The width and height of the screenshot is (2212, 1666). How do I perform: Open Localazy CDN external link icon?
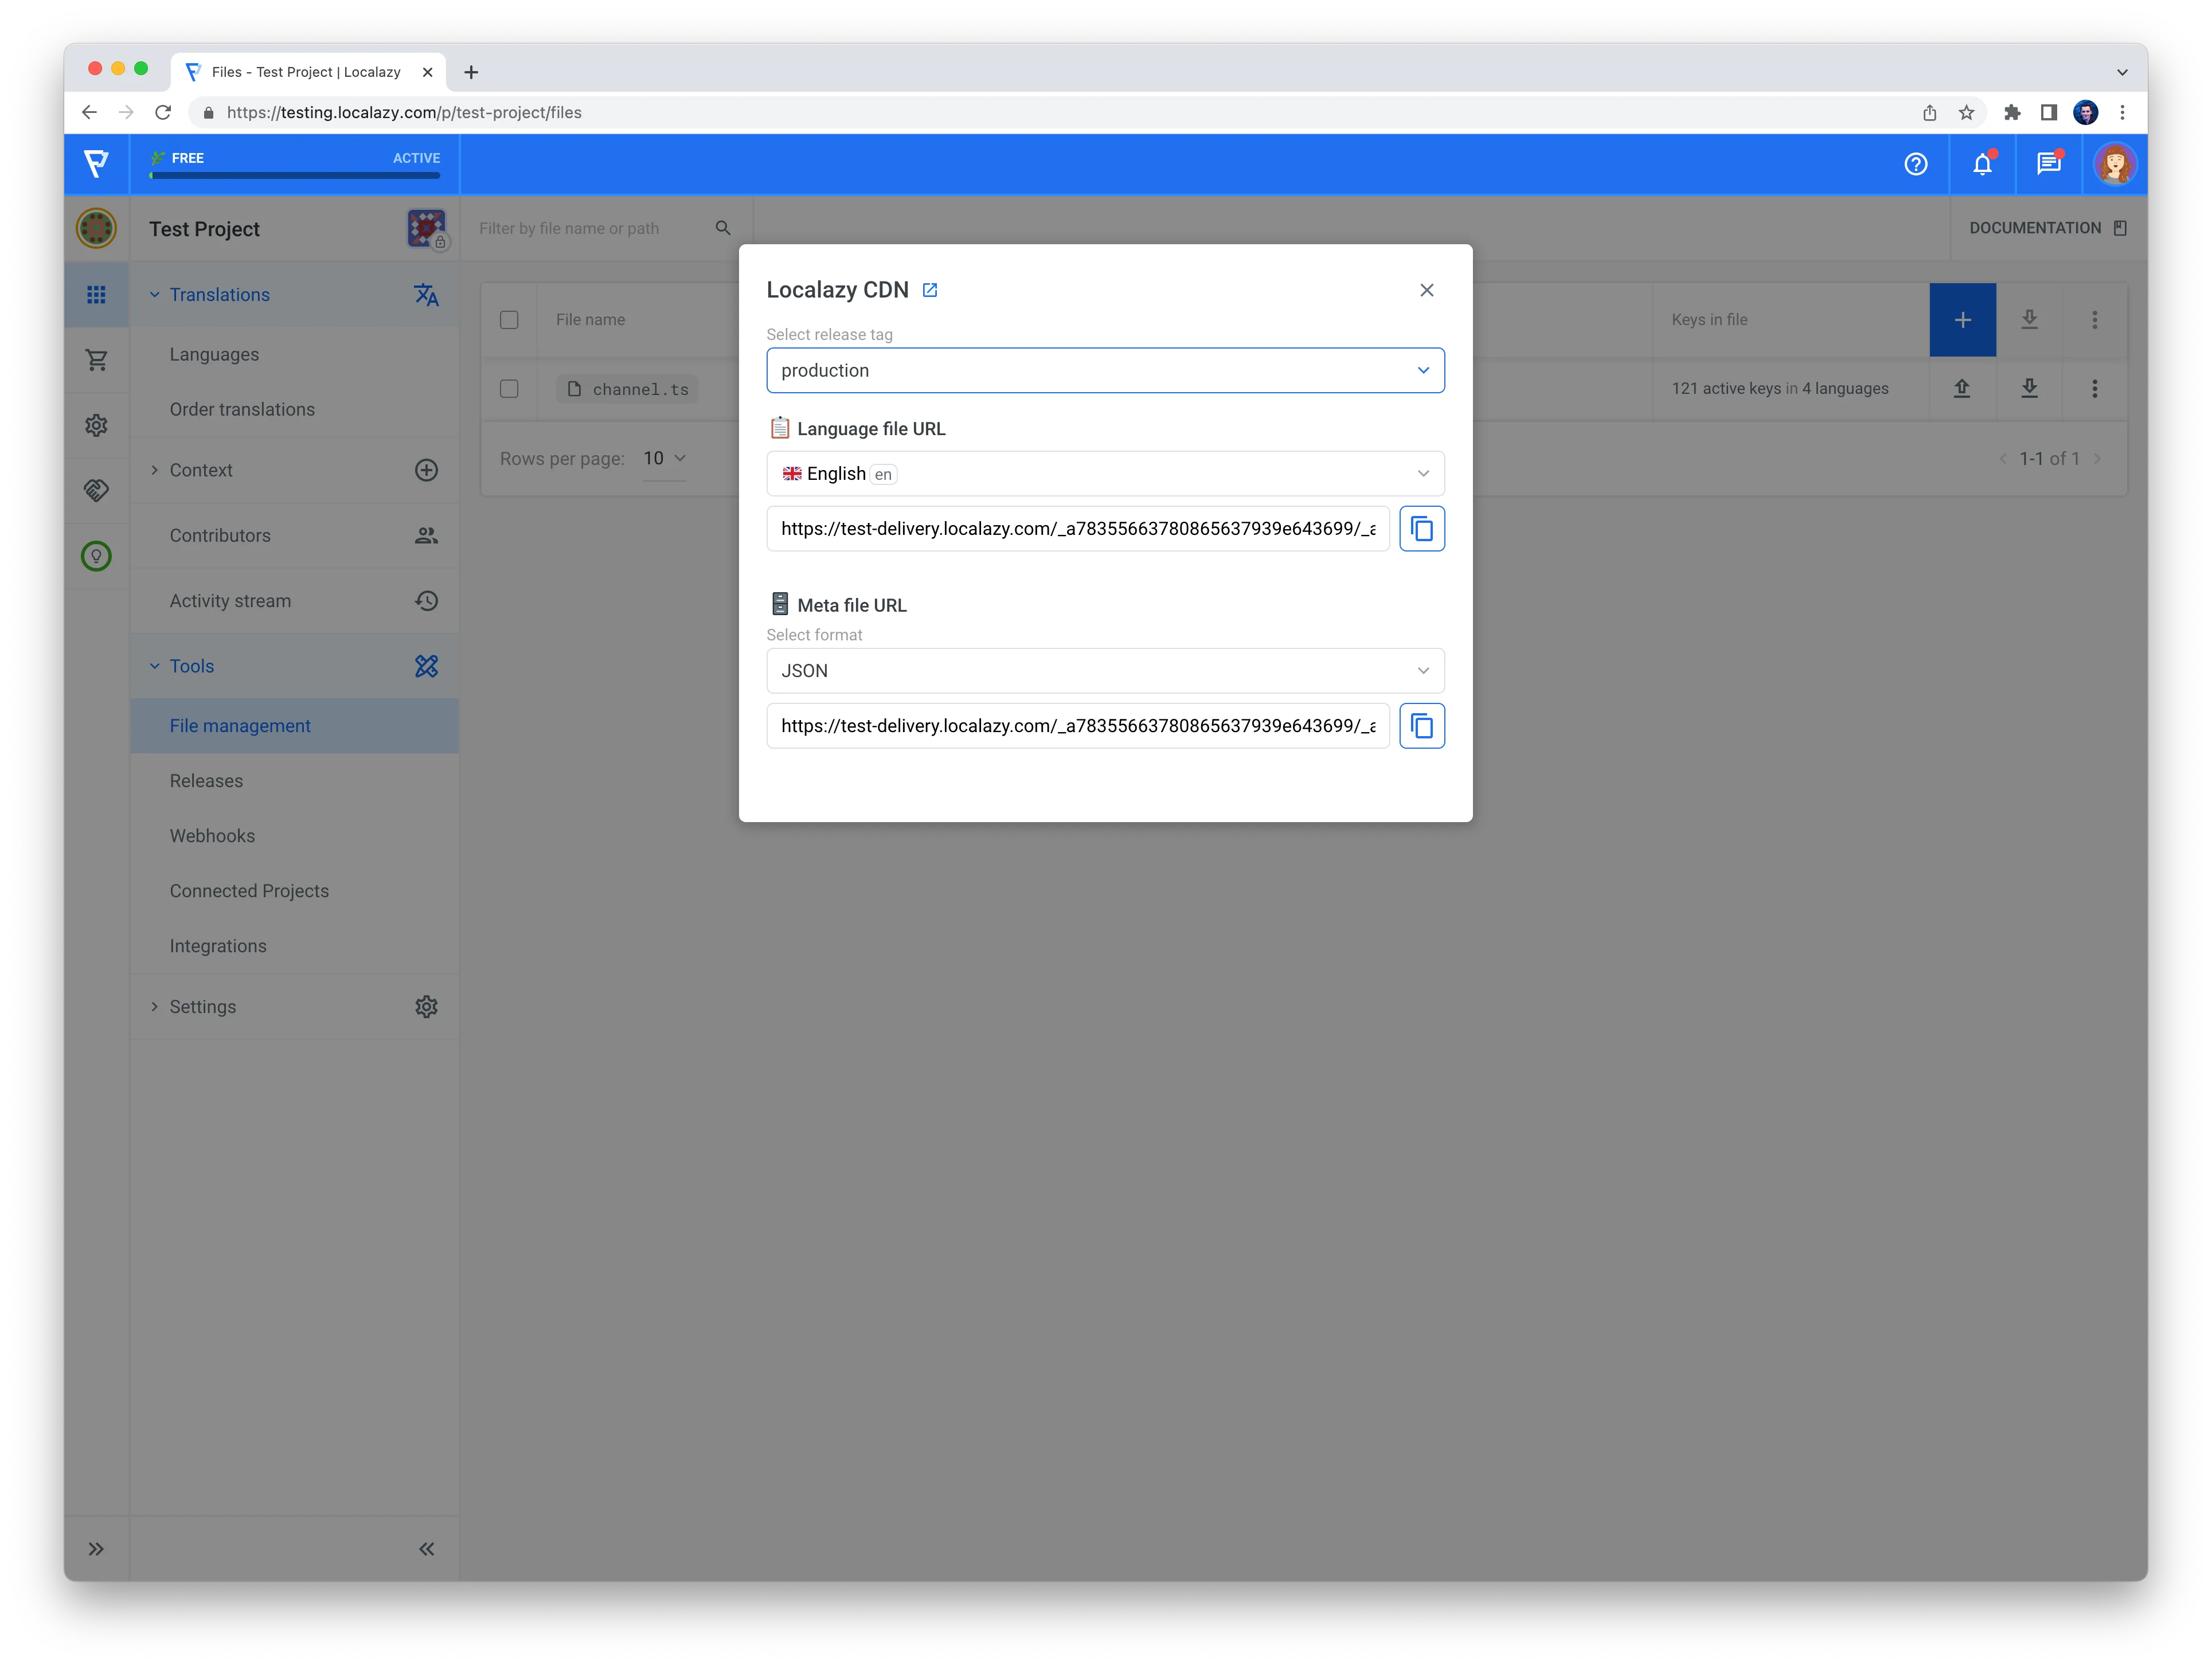point(929,290)
